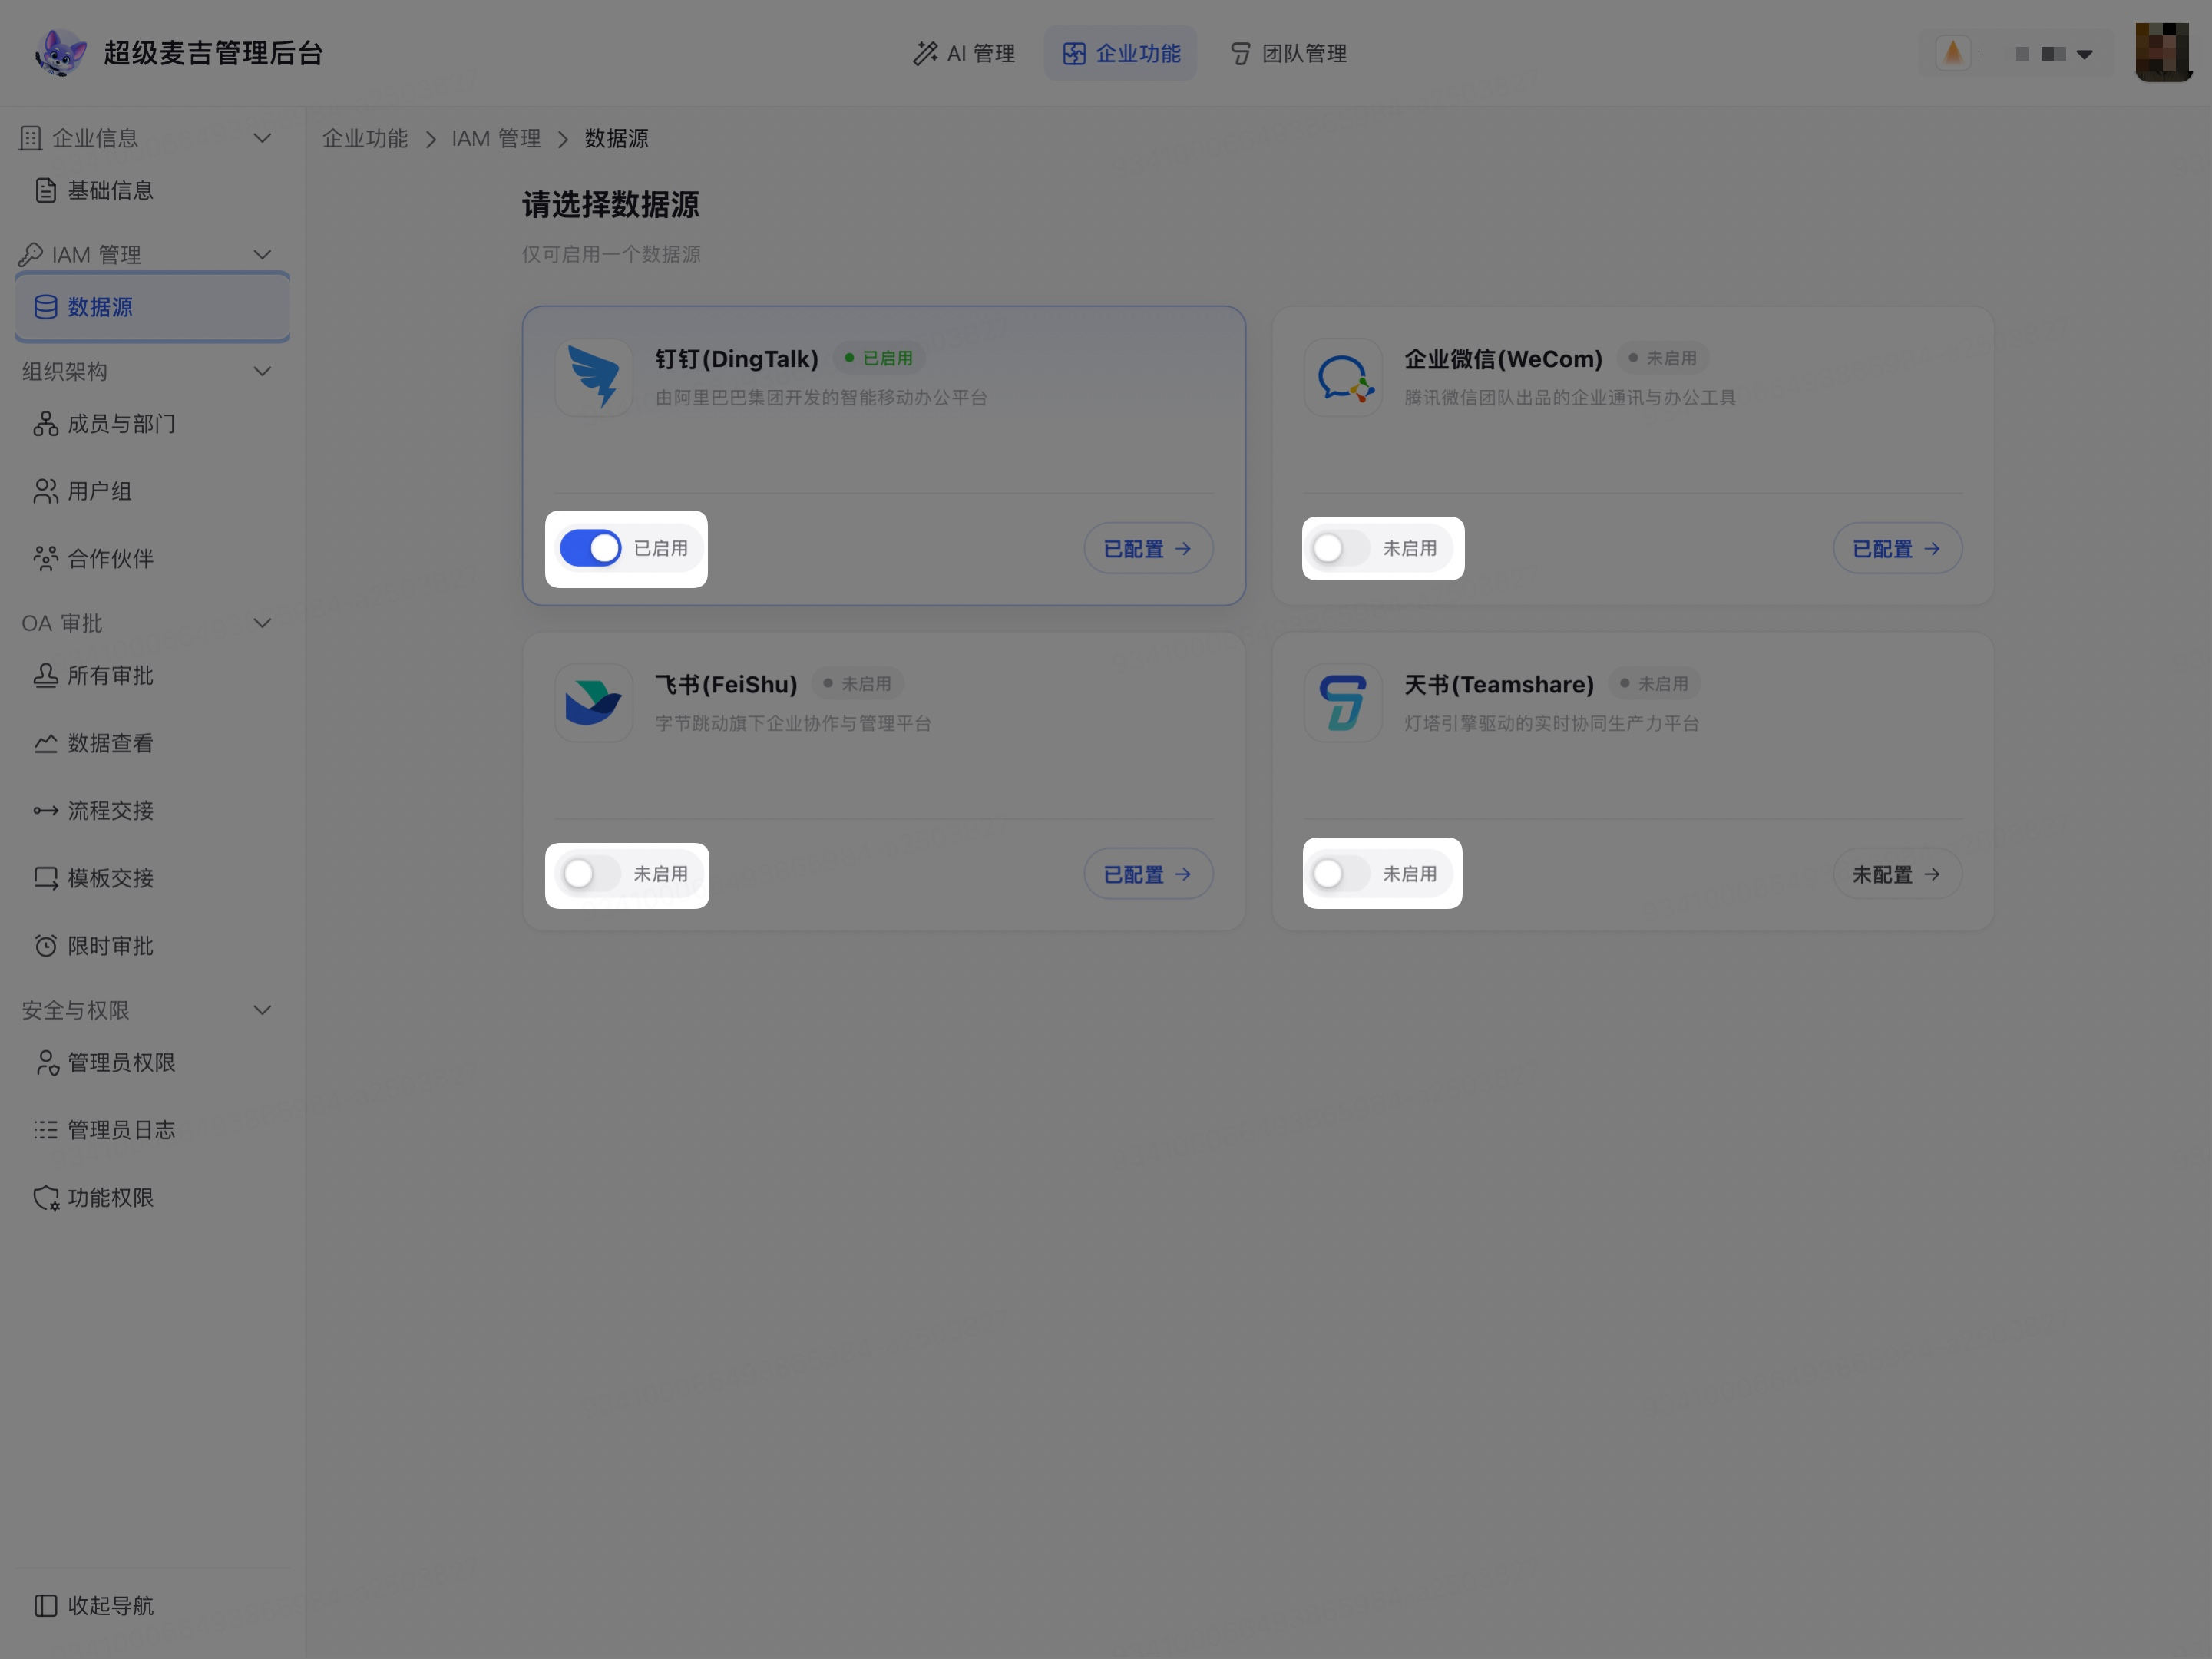Collapse the 企业信息 sidebar section
Image resolution: width=2212 pixels, height=1659 pixels.
[x=262, y=138]
